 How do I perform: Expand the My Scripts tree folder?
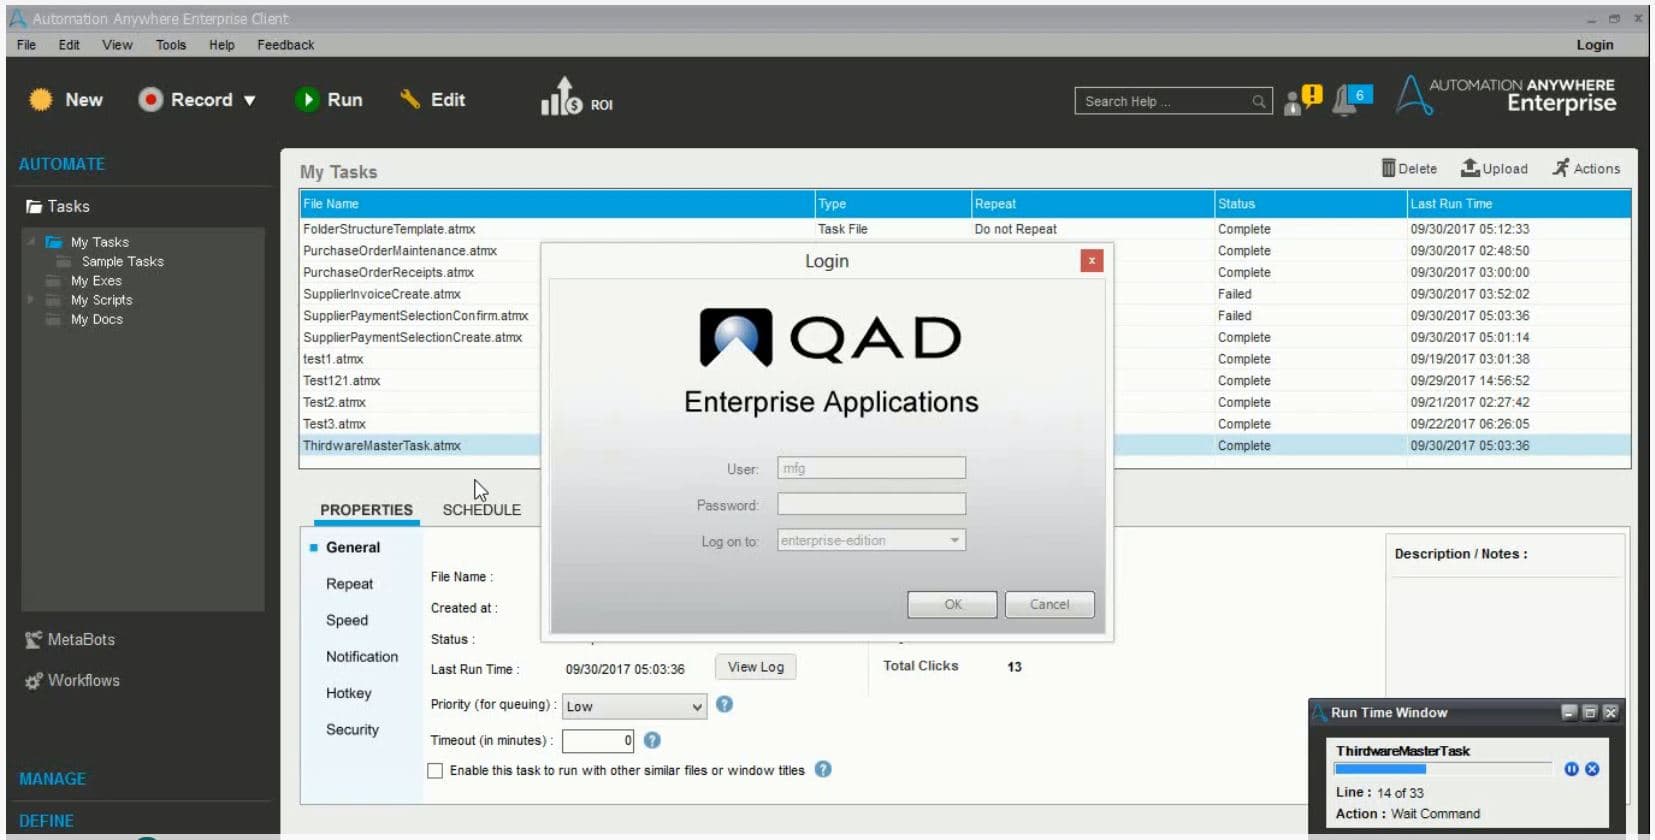click(30, 299)
